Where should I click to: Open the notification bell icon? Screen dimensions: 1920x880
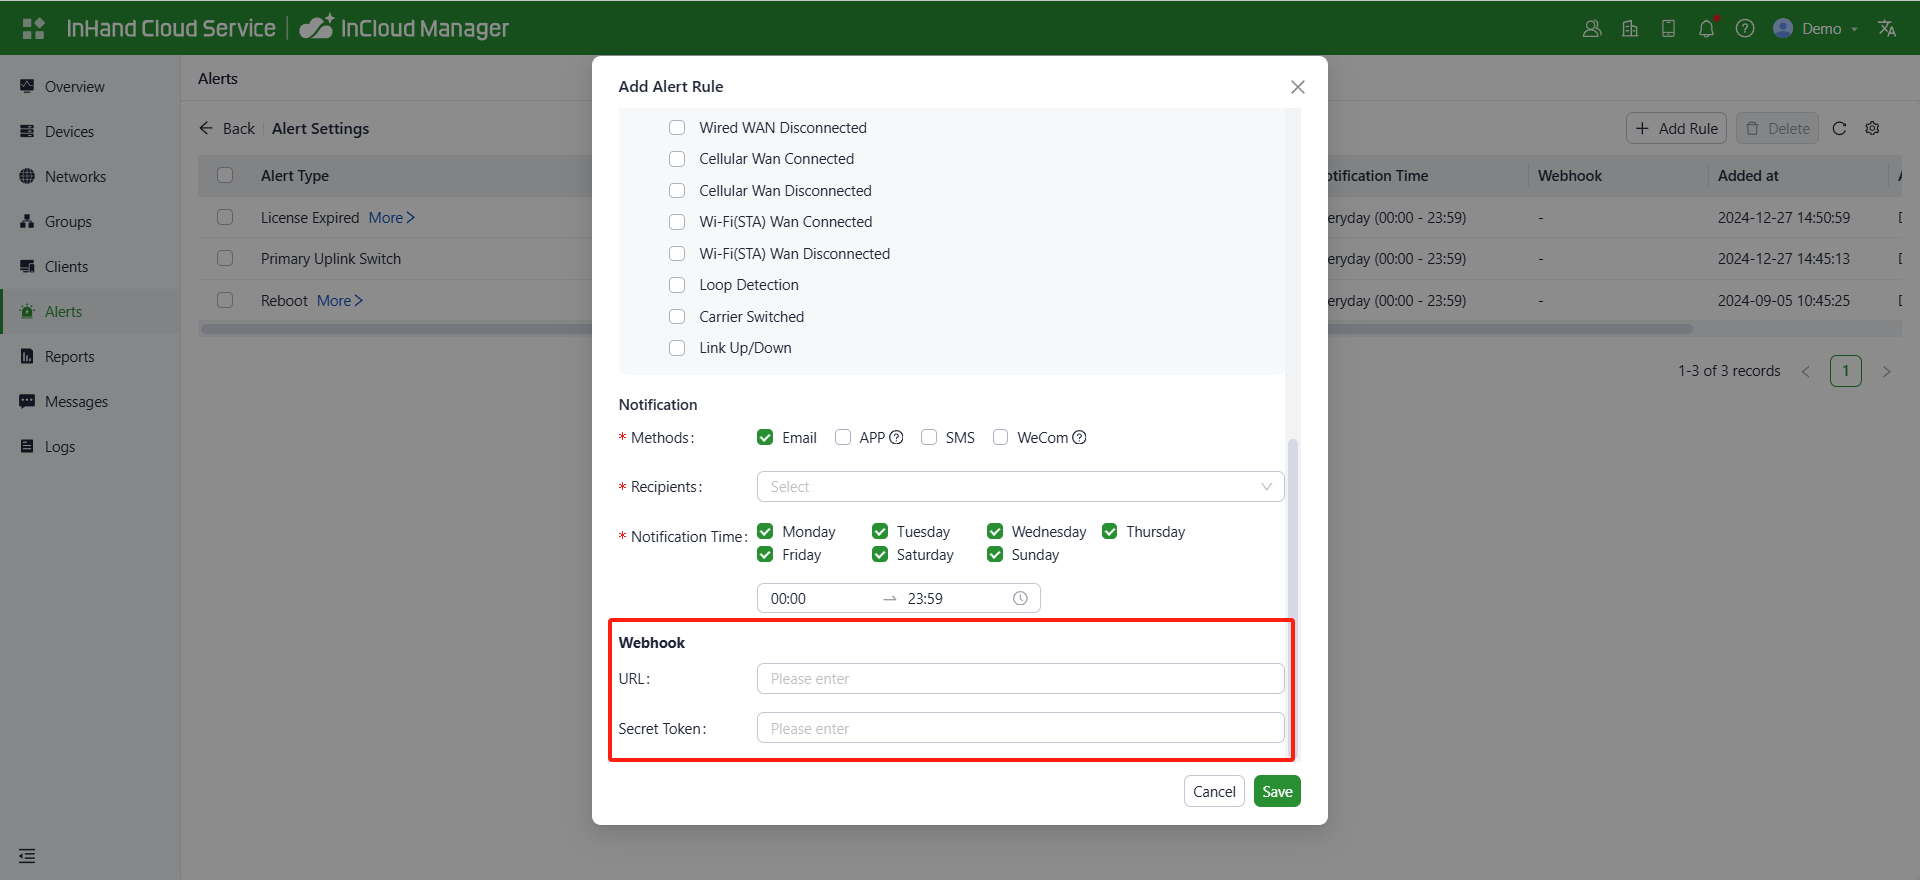[1706, 29]
